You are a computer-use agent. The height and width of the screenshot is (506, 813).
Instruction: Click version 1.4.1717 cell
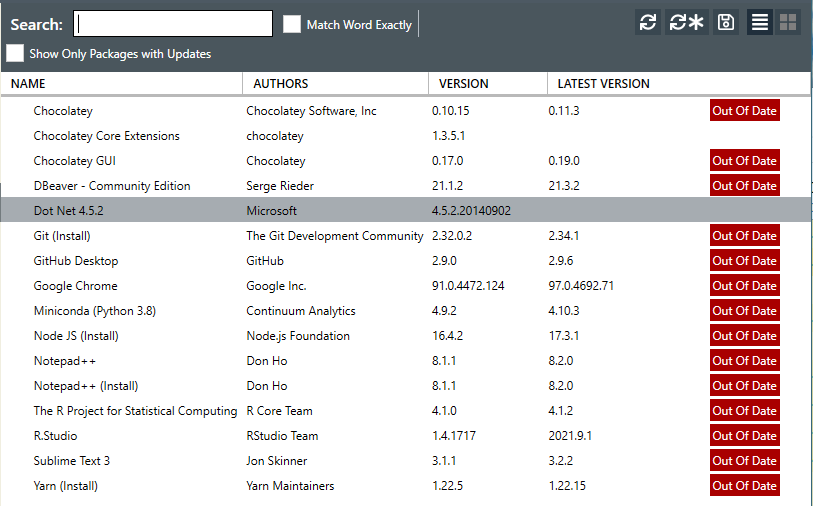(x=454, y=436)
